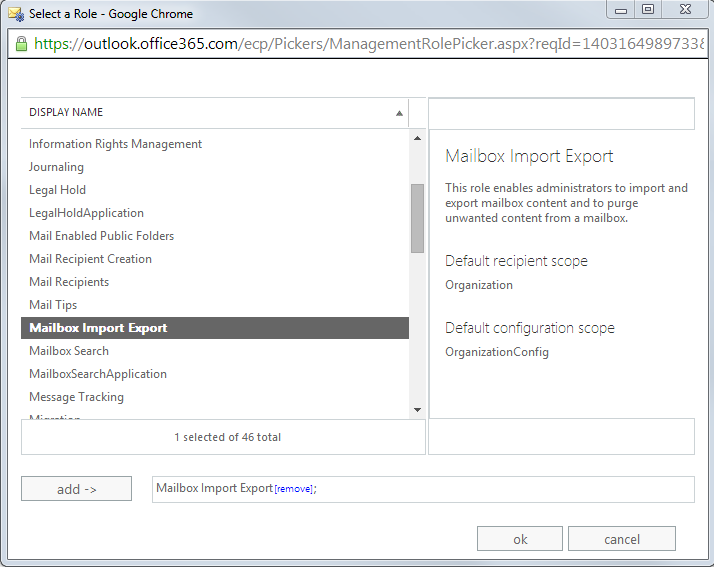Select the Mail Recipient Creation role
Screen dimensions: 714x567
pyautogui.click(x=215, y=259)
